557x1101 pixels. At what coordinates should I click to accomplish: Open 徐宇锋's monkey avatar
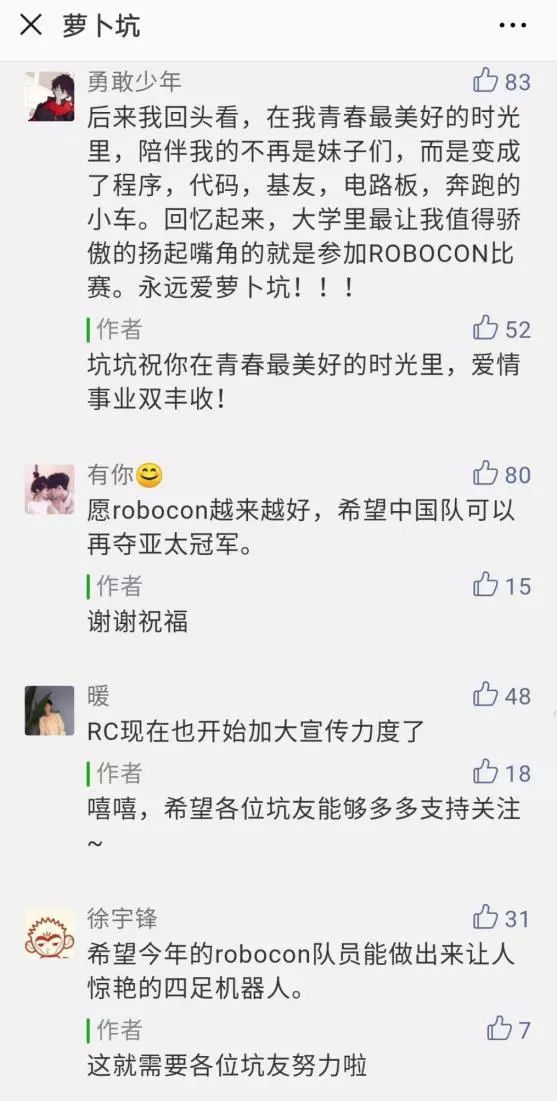50,933
